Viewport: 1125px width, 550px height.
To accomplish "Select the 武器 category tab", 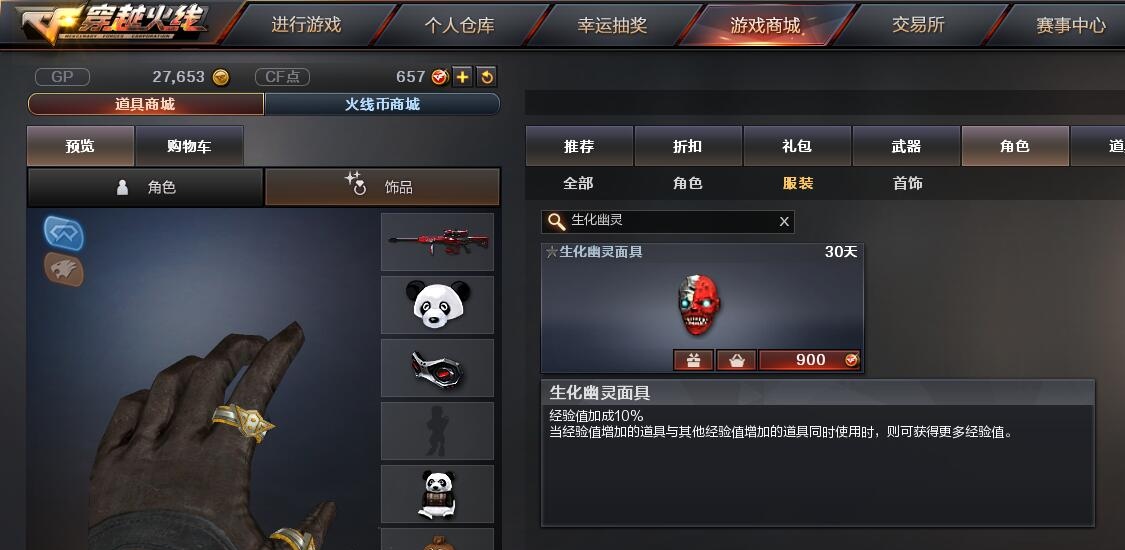I will [x=906, y=146].
